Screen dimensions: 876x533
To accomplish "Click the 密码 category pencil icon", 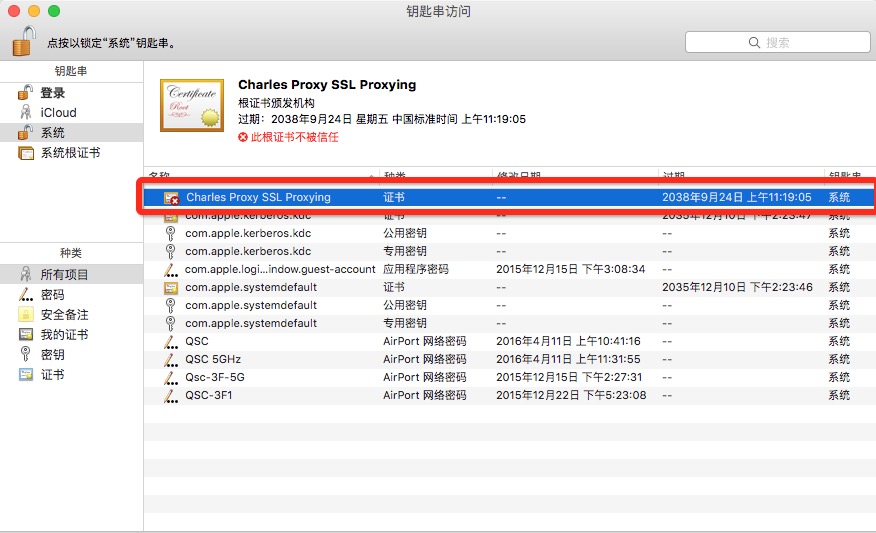I will pos(26,294).
